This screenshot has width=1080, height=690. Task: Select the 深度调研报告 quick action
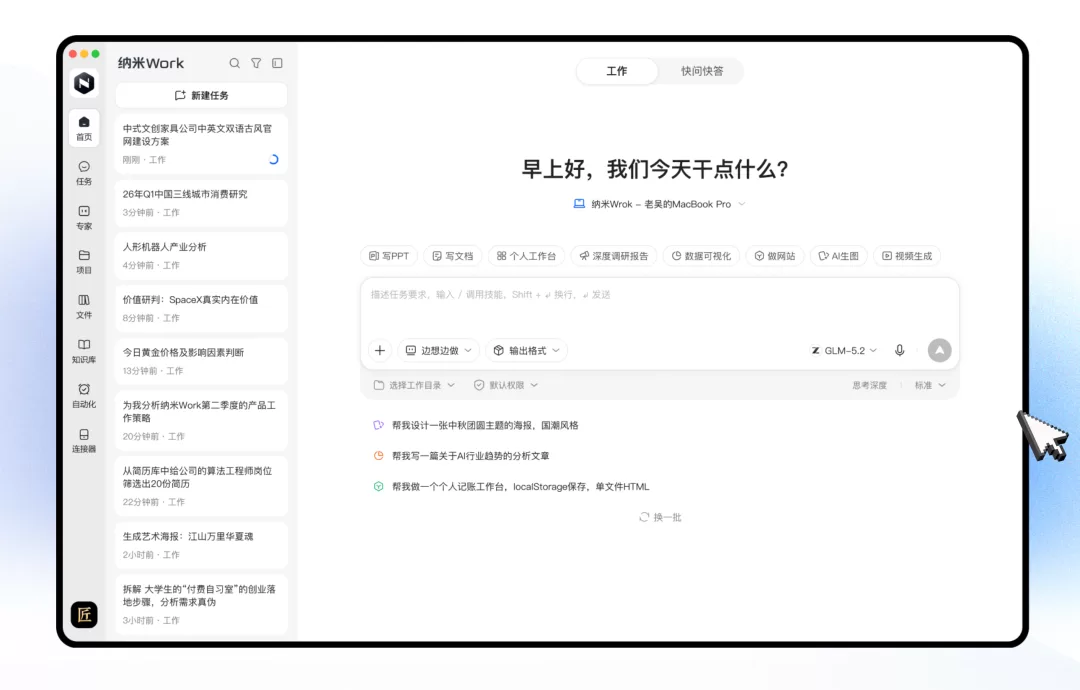614,256
